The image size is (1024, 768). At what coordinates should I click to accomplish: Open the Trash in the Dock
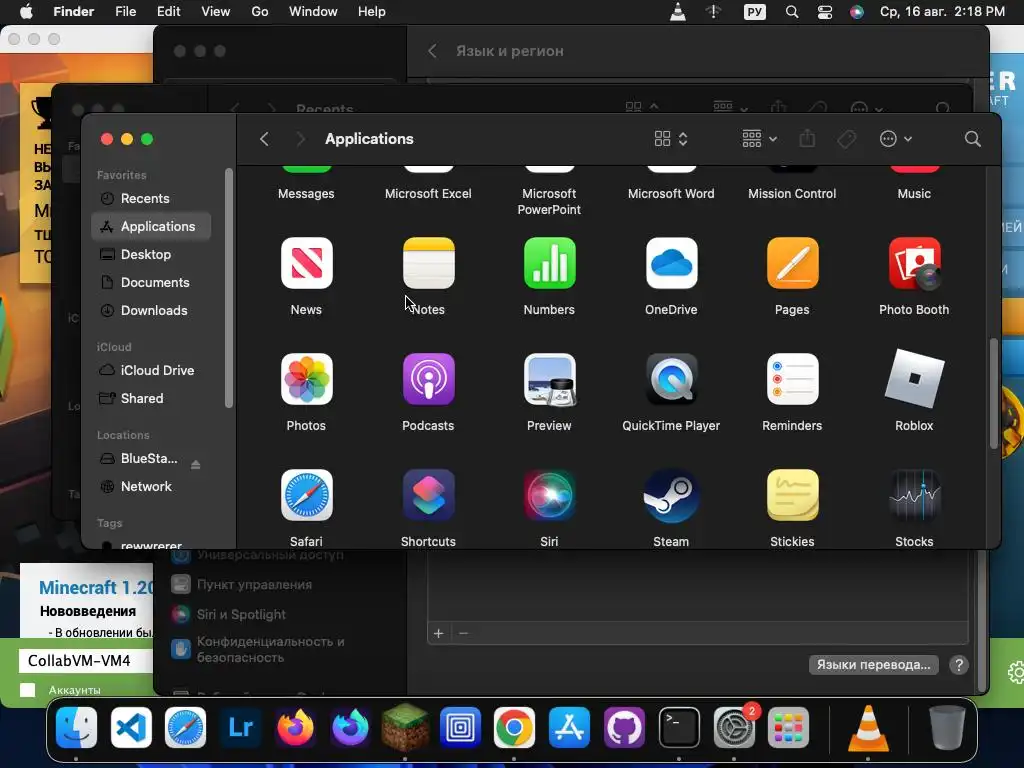pyautogui.click(x=947, y=728)
